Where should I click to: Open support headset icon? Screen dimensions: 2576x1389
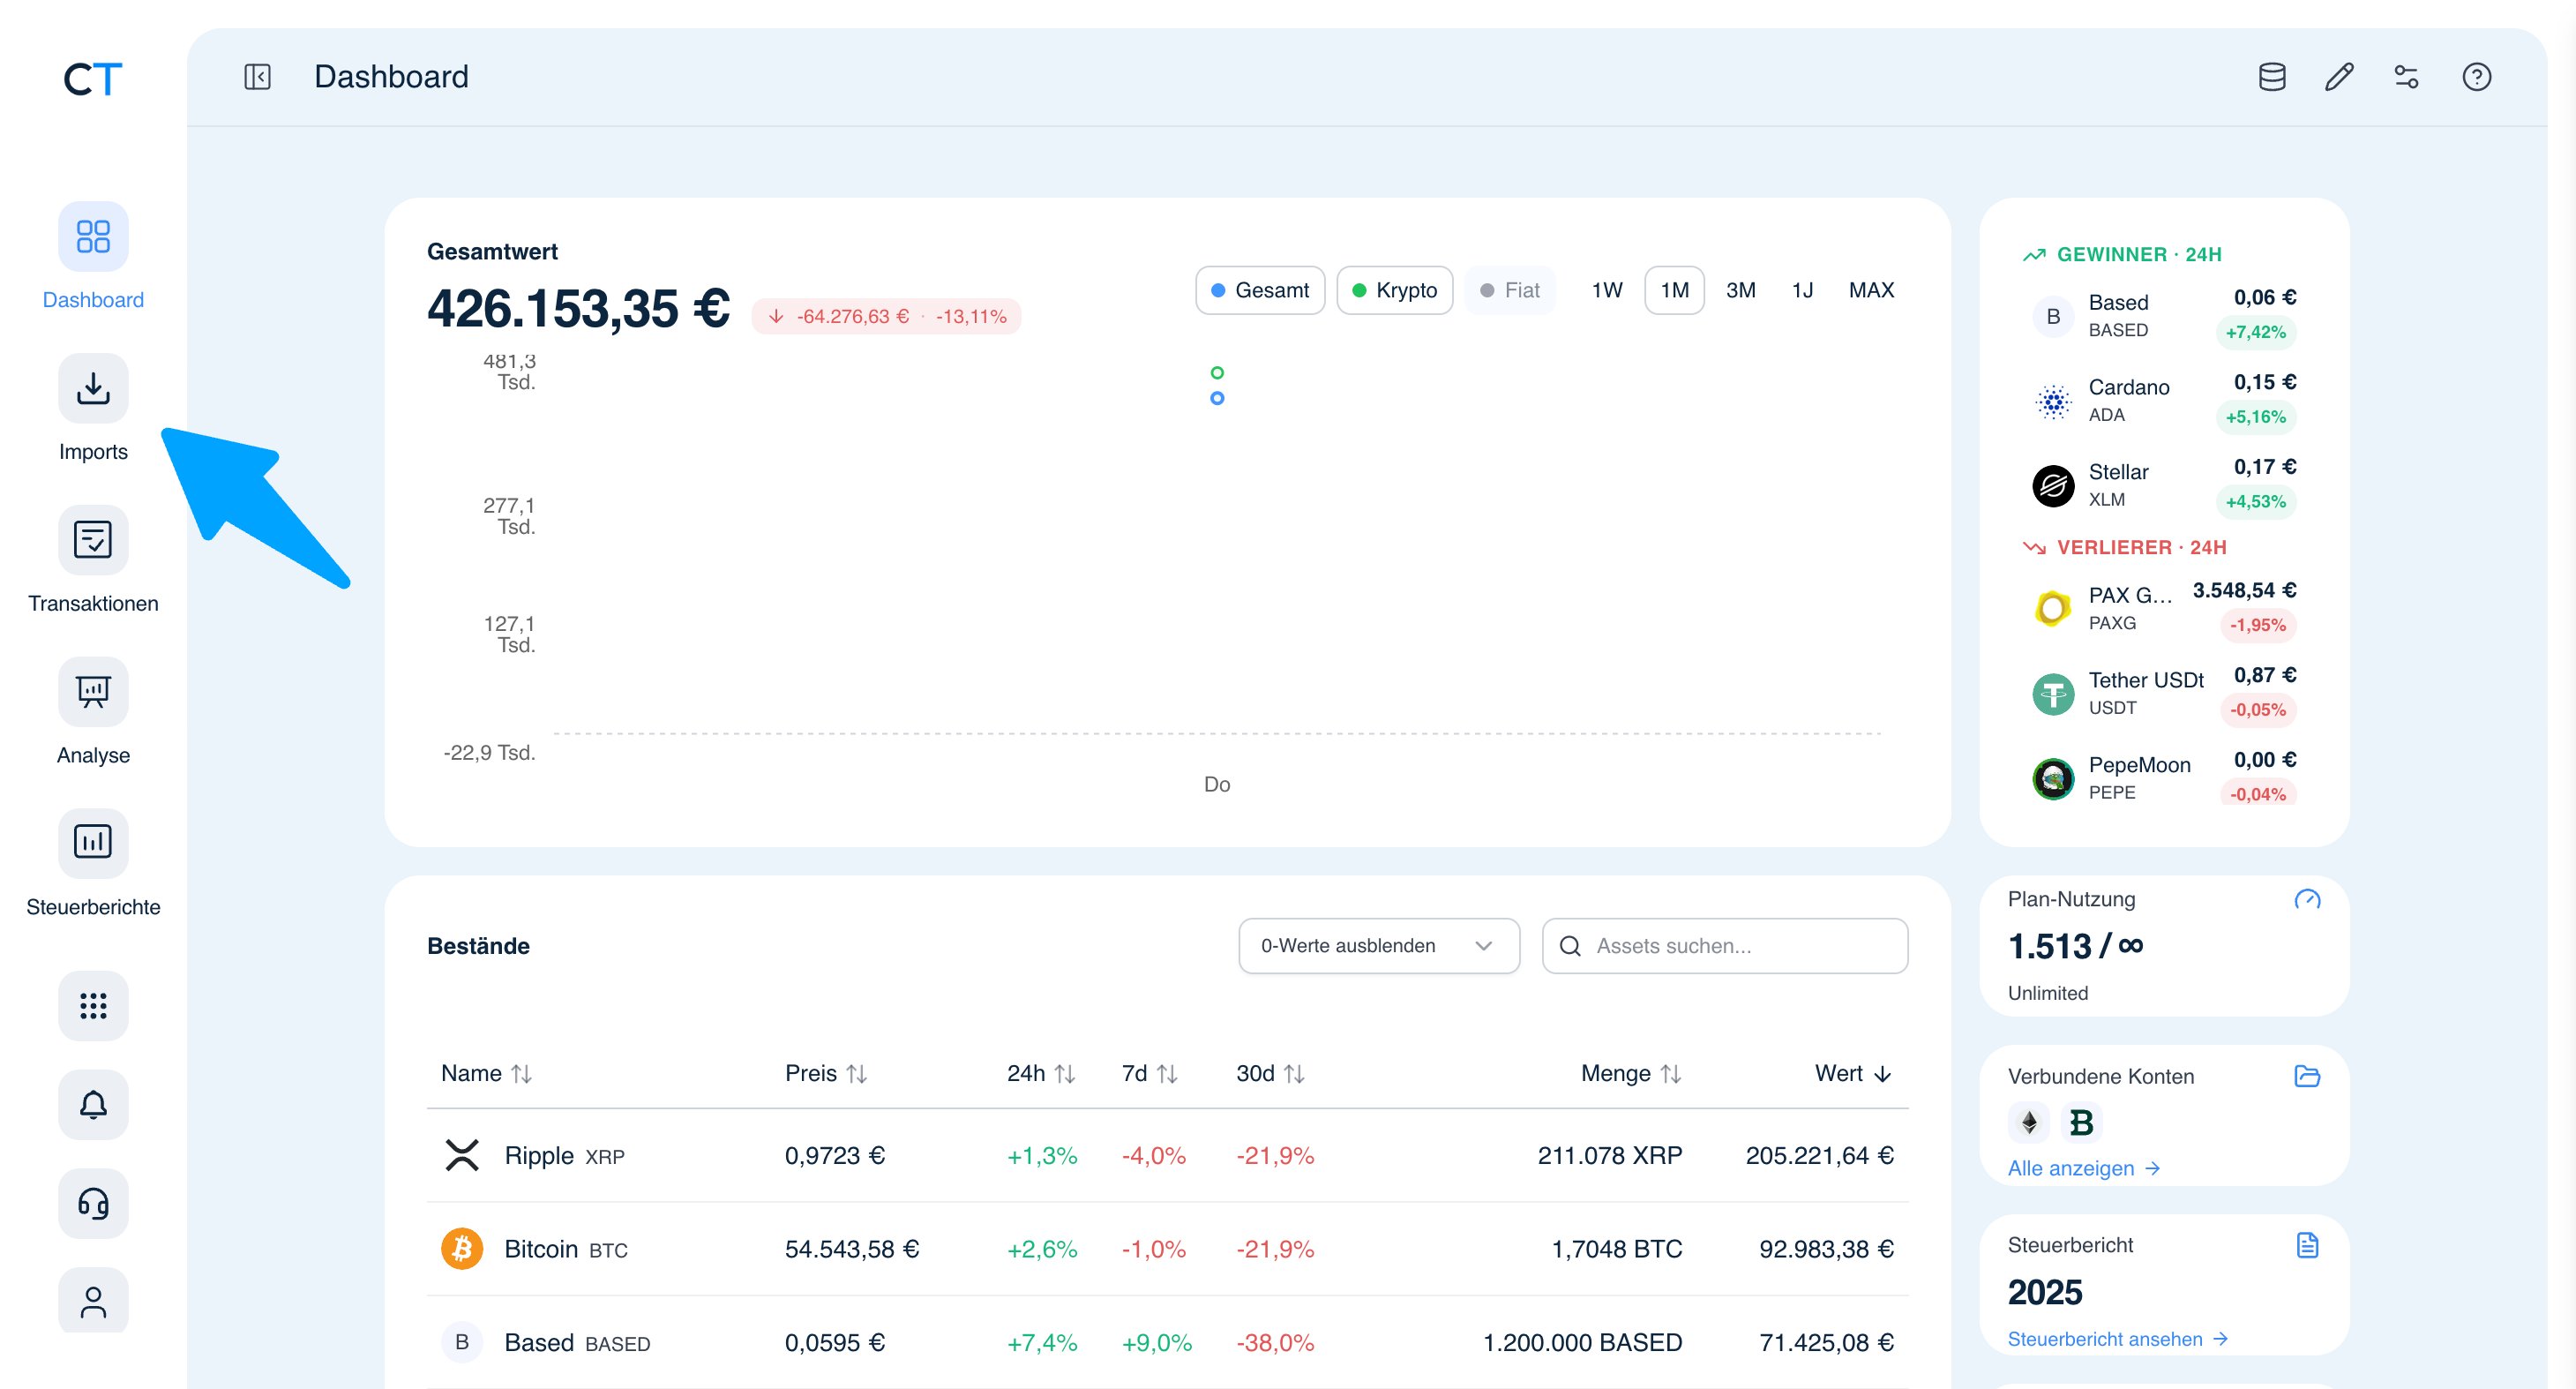[93, 1203]
